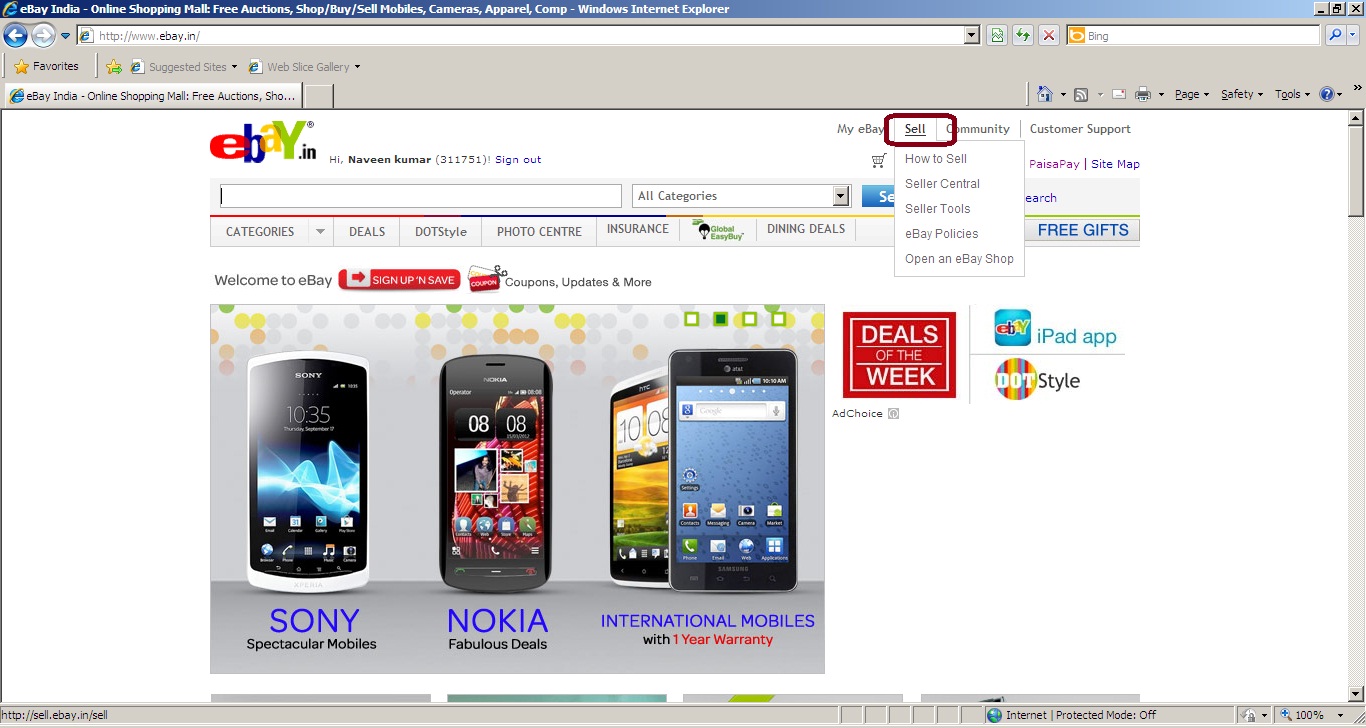Click the Home icon in command bar
1366x728 pixels.
tap(1045, 94)
